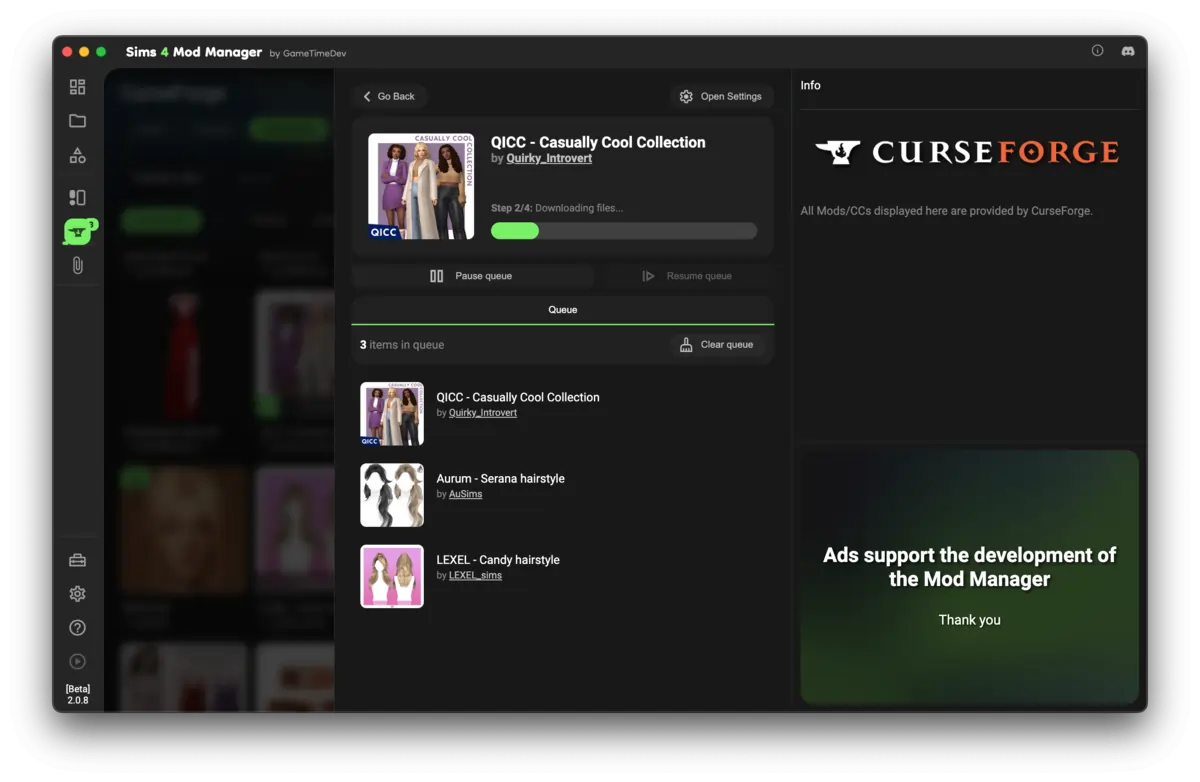Open Quirky_Introvert author link in header
This screenshot has width=1200, height=782.
549,158
